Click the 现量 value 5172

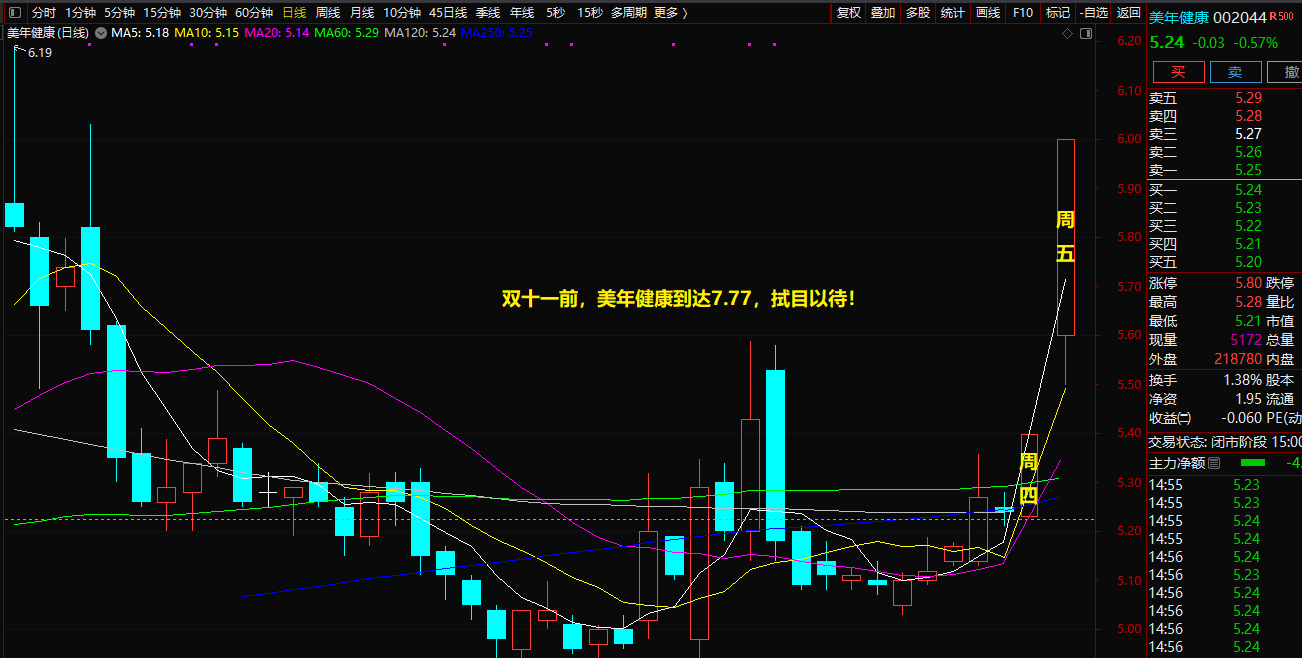click(1244, 340)
